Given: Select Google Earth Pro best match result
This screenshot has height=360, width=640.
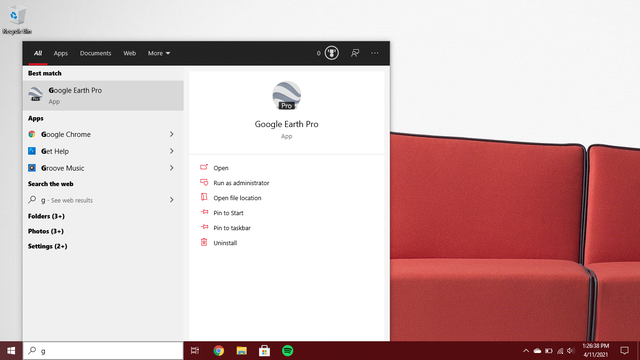Looking at the screenshot, I should coord(103,95).
